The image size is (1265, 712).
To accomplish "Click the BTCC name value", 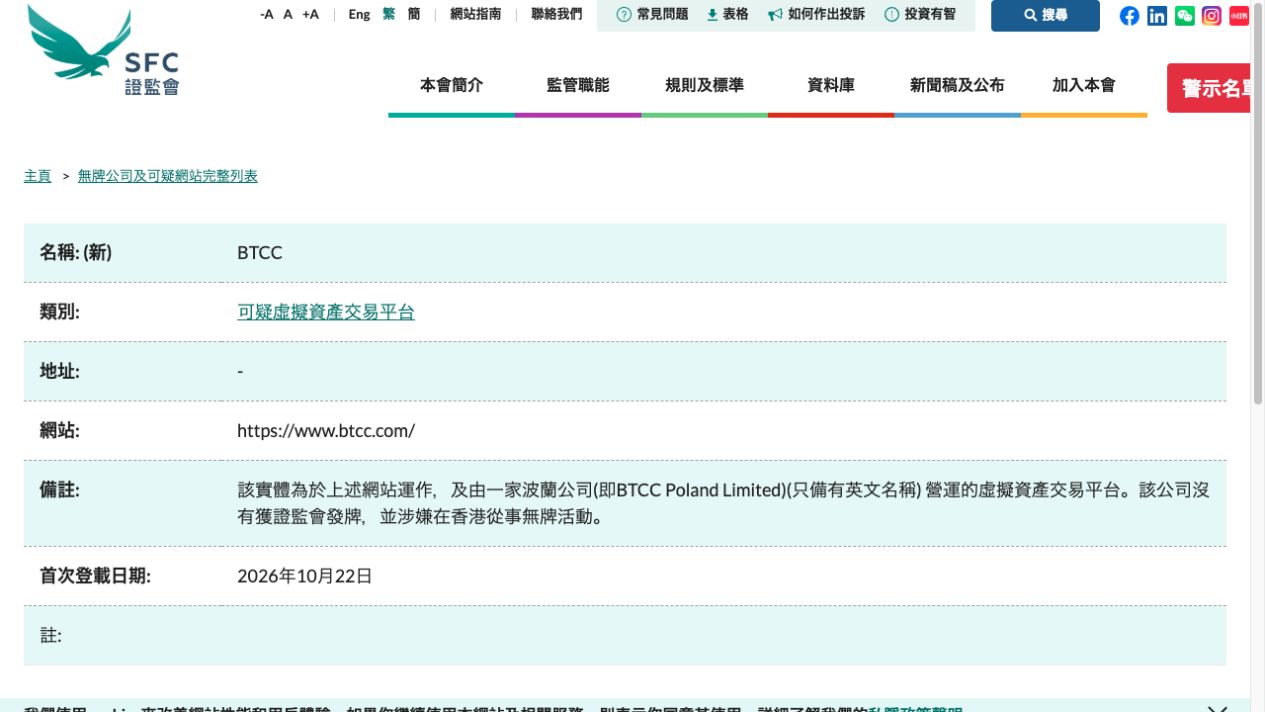I will coord(260,253).
